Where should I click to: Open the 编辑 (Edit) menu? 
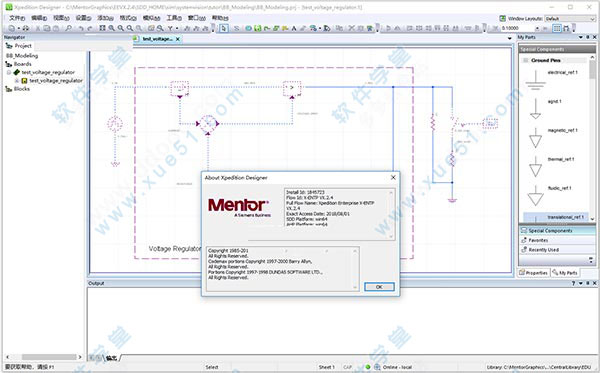39,18
